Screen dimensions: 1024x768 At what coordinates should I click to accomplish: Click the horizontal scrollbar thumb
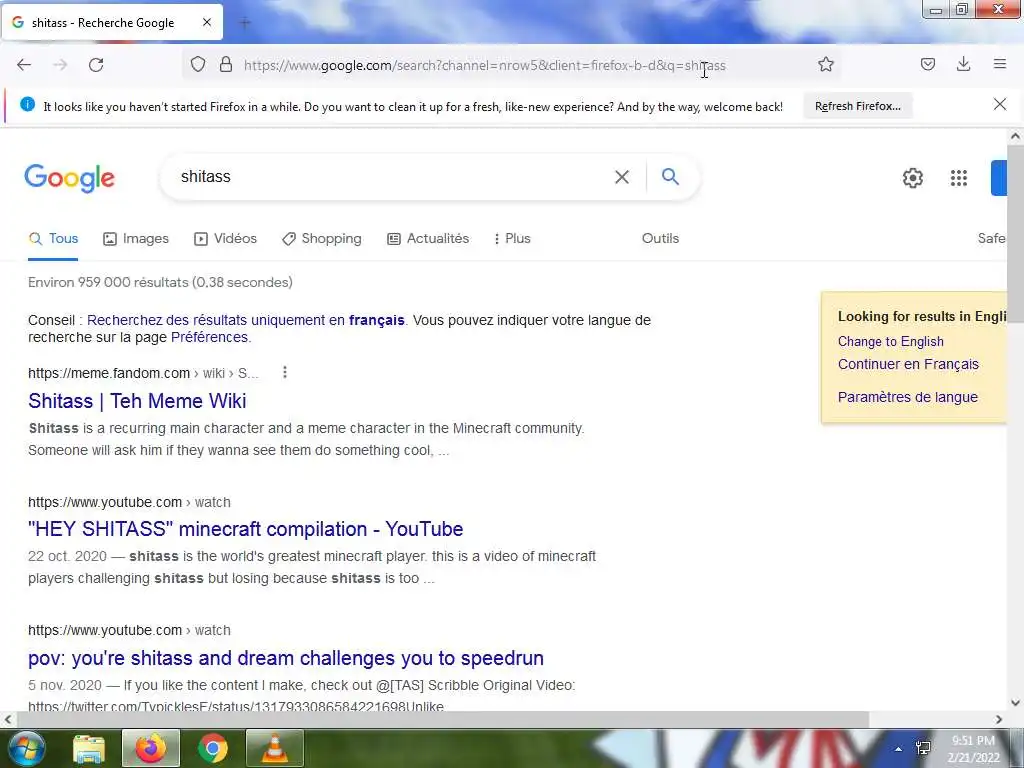[443, 719]
